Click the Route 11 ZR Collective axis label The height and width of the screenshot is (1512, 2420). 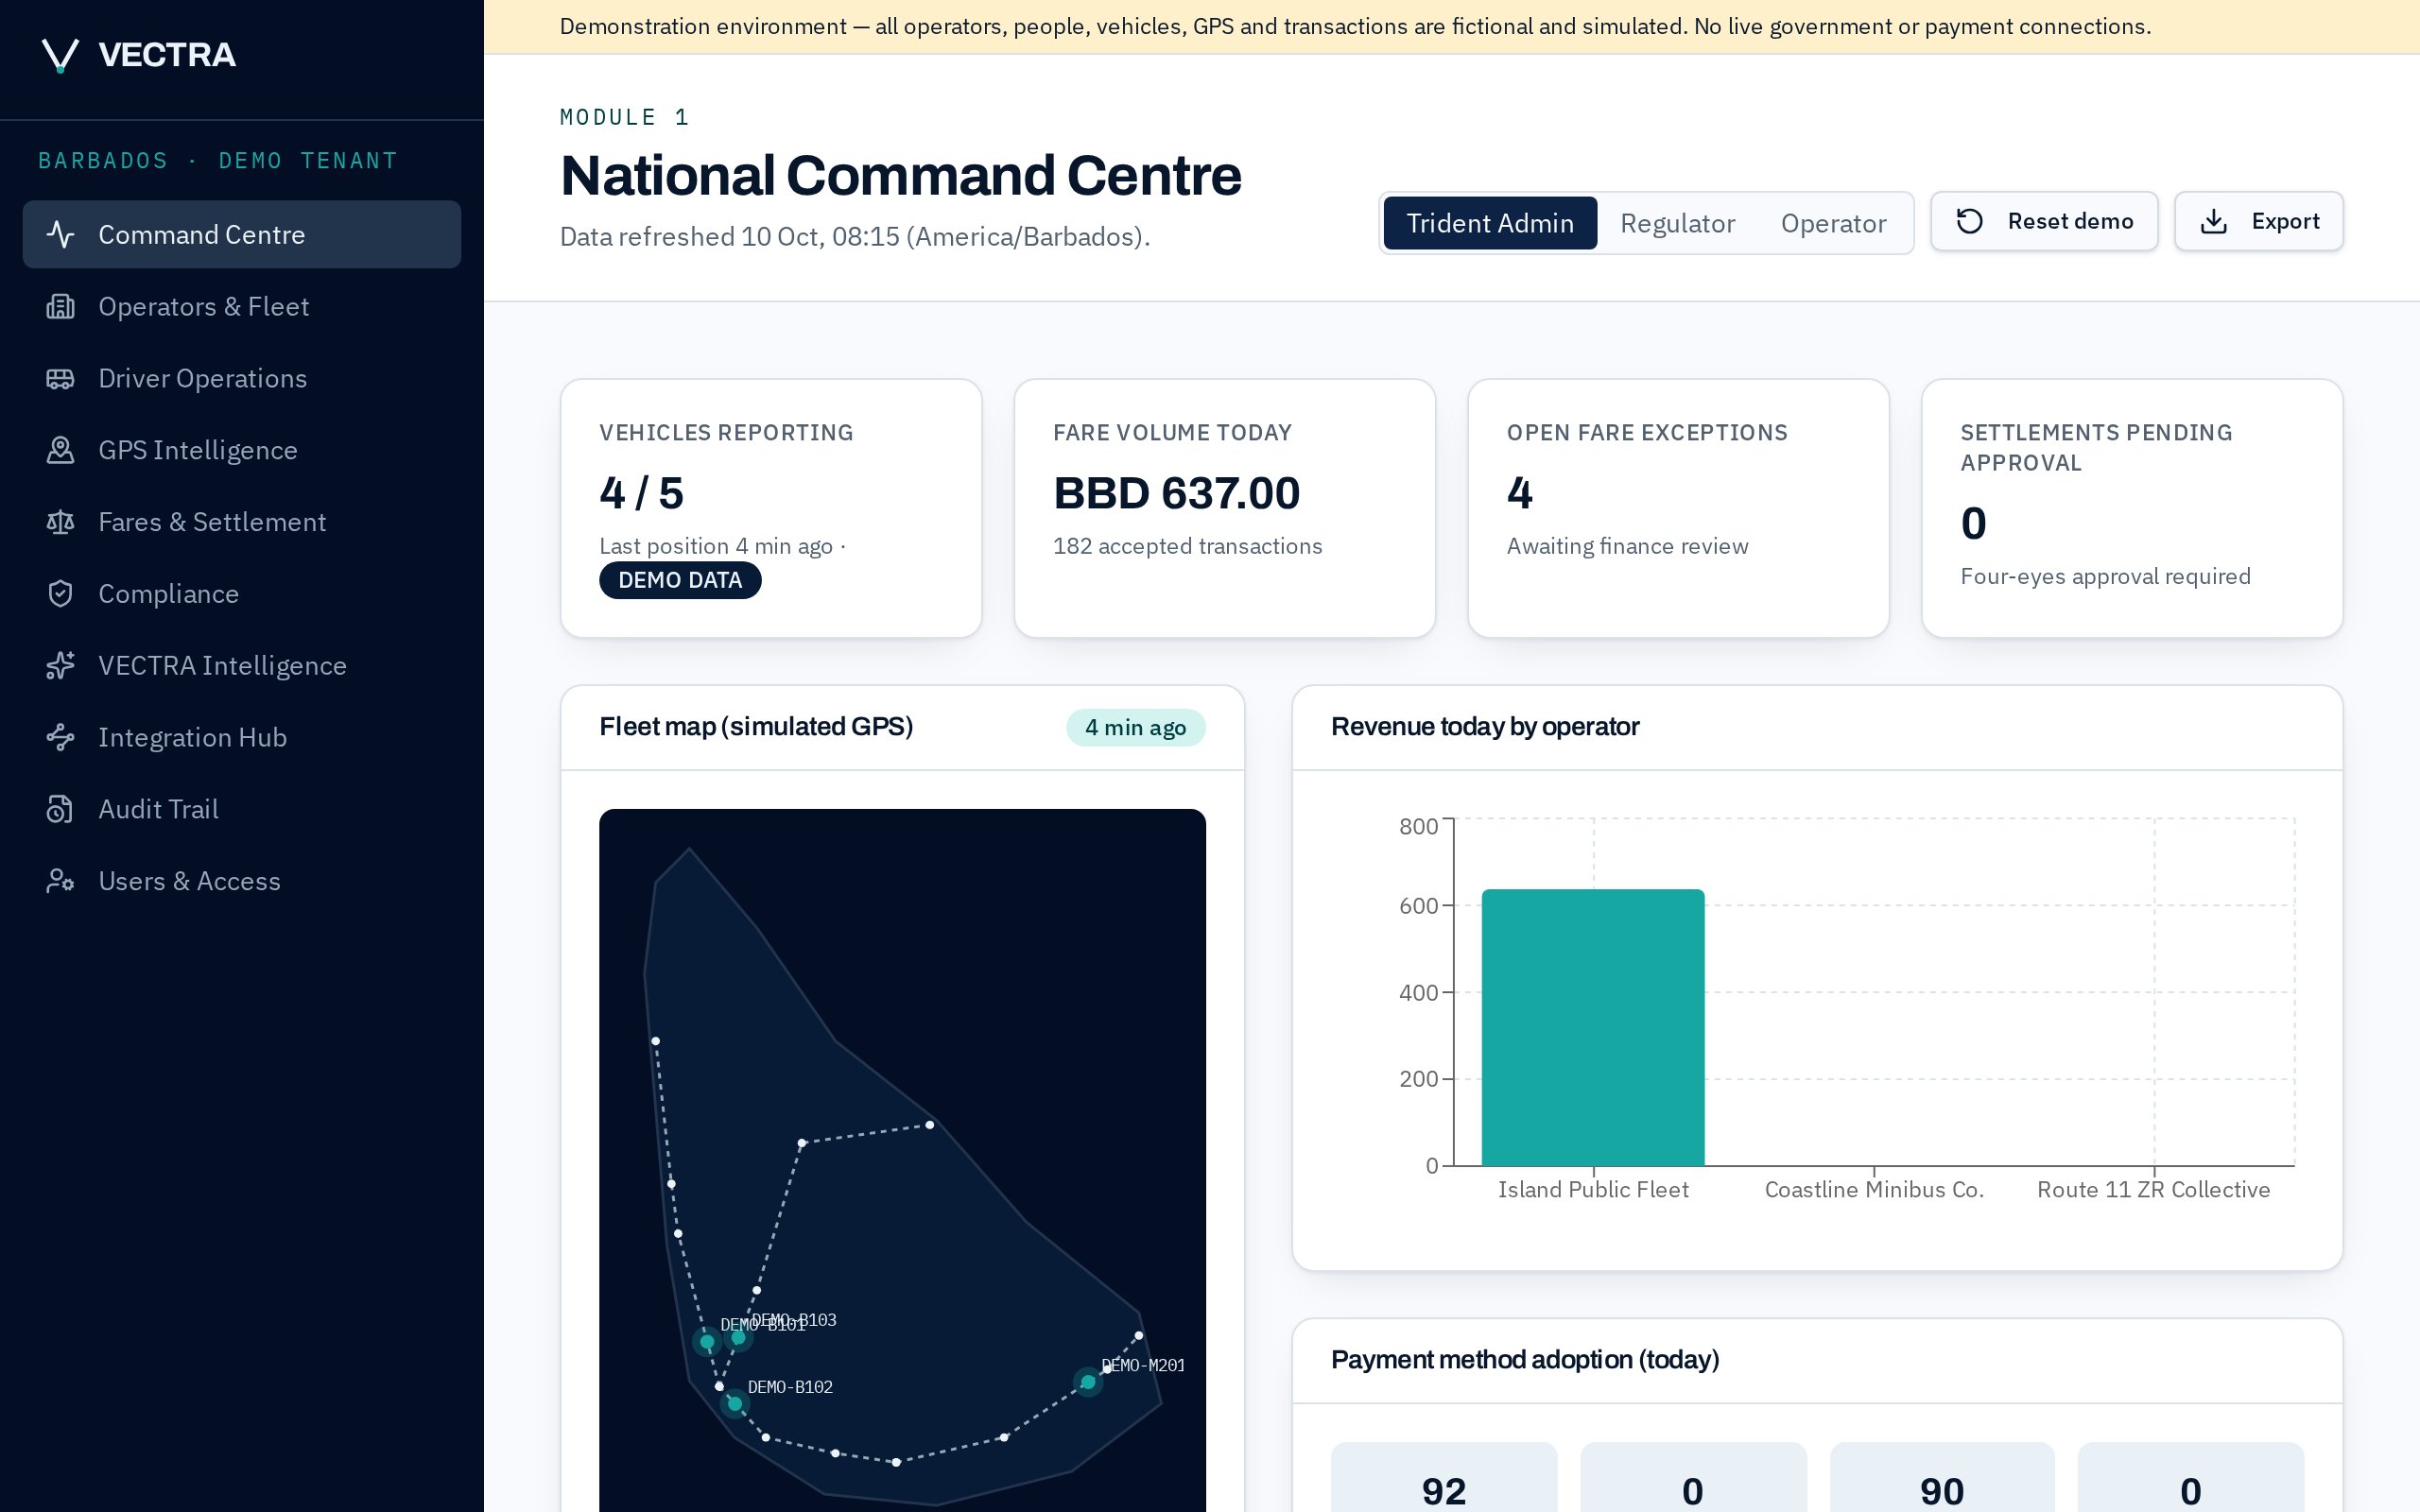[x=2153, y=1189]
